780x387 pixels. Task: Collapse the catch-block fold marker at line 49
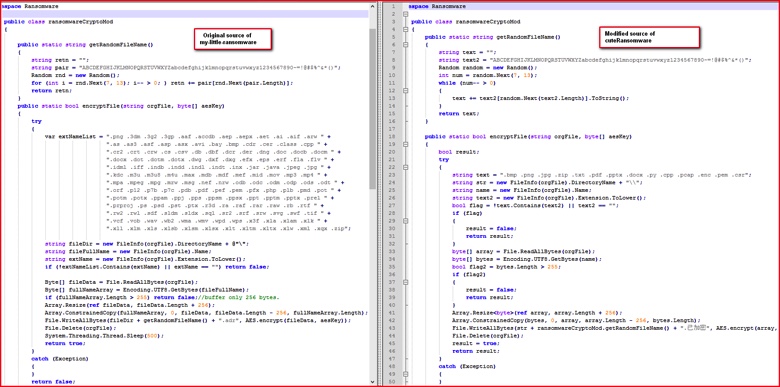coord(405,374)
